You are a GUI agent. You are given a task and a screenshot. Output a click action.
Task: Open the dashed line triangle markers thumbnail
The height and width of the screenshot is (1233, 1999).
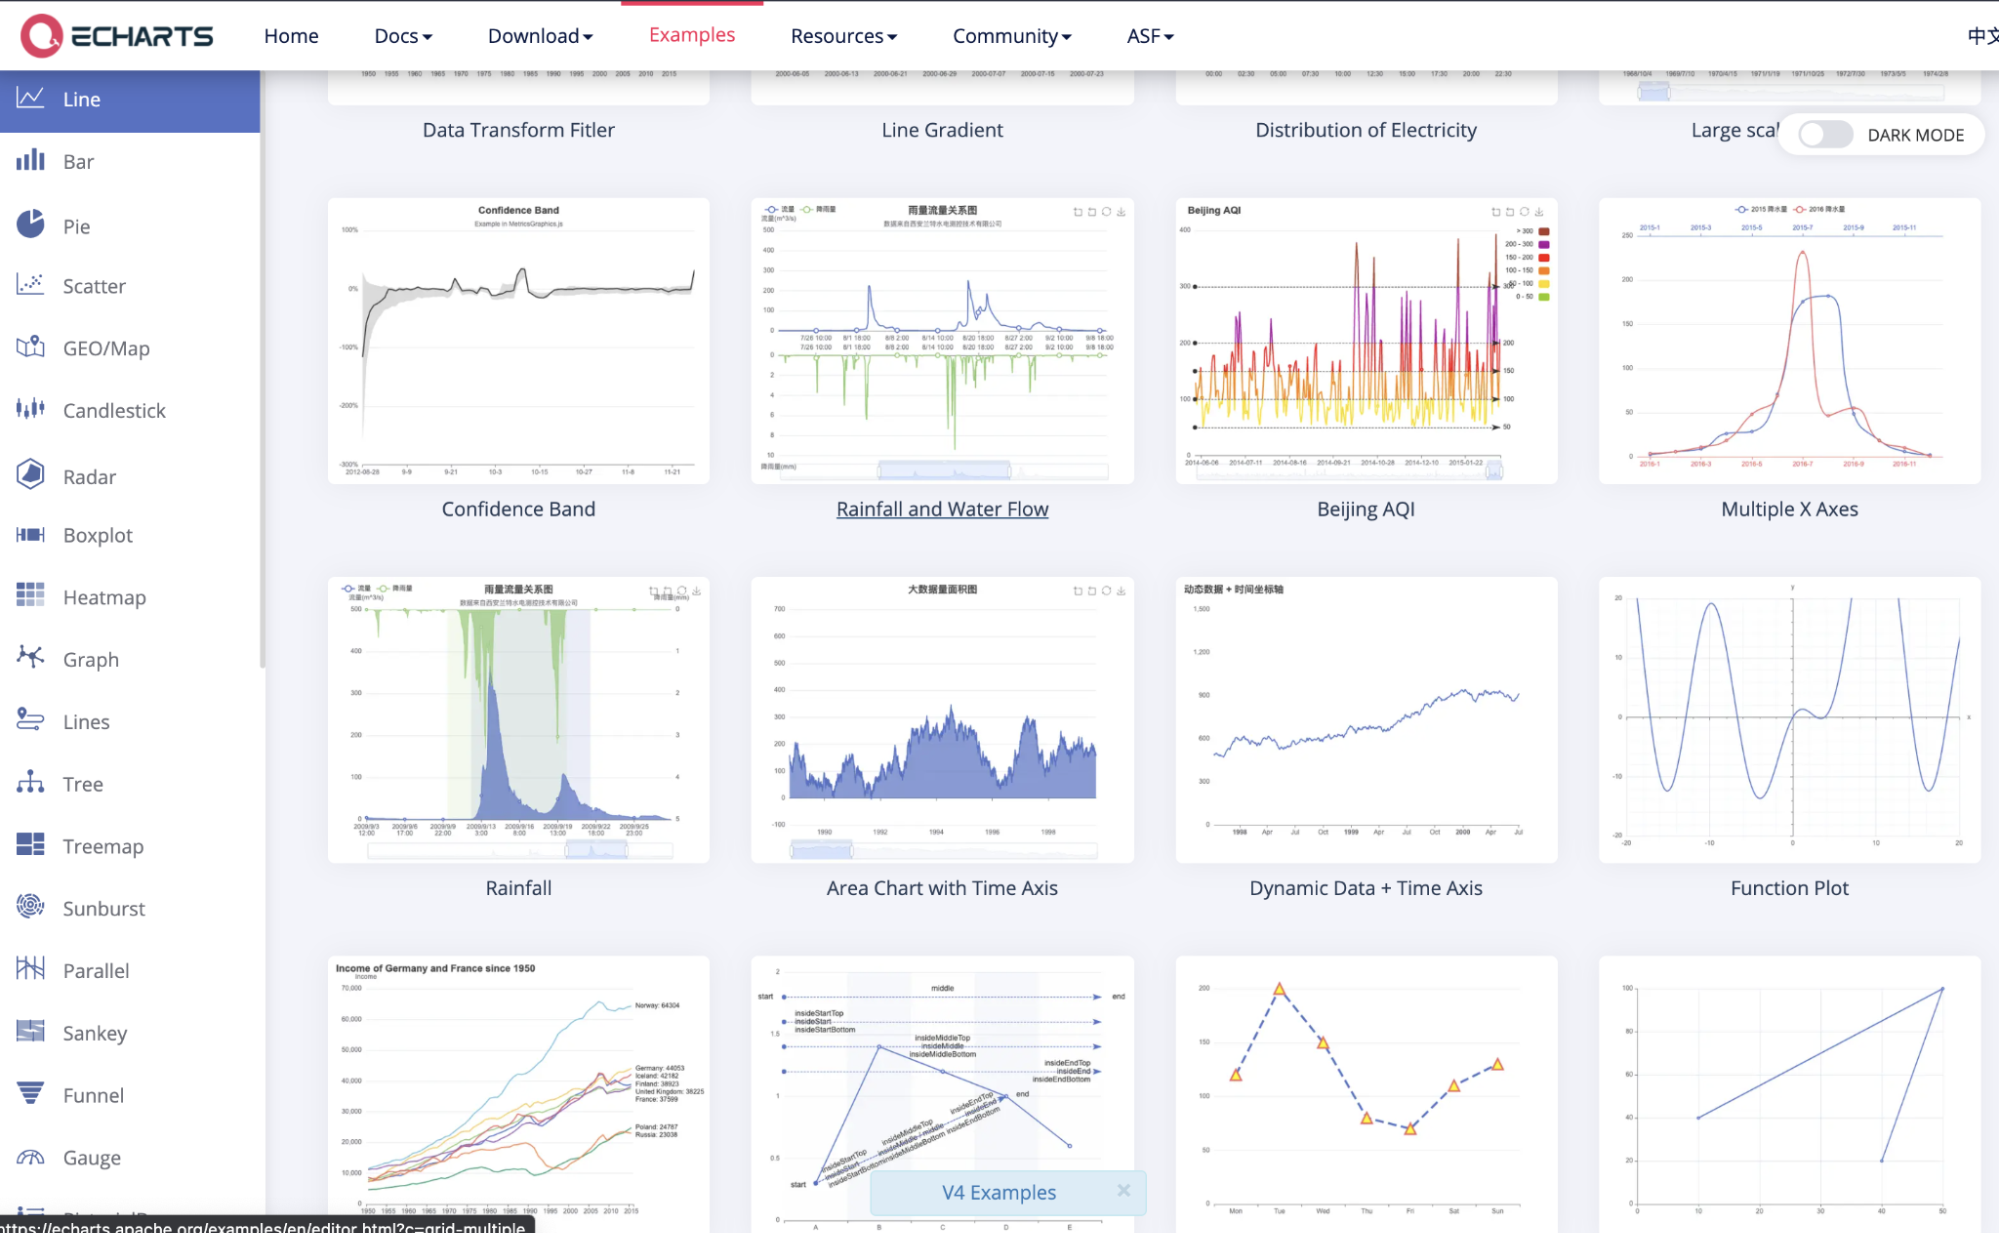coord(1366,1094)
